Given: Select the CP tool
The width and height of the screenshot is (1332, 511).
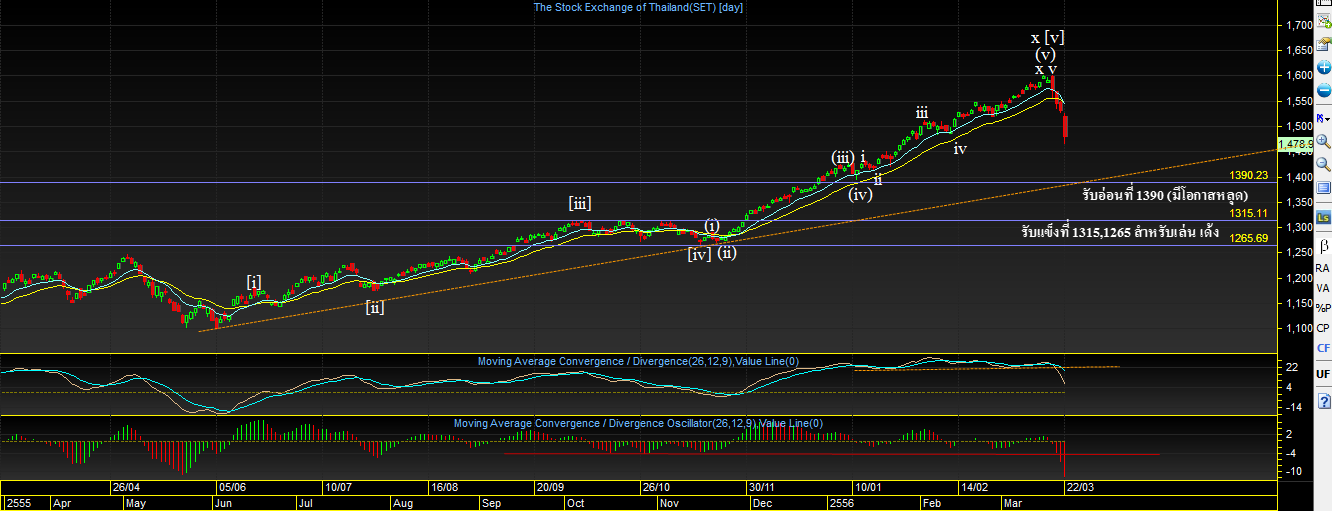Looking at the screenshot, I should point(1323,328).
